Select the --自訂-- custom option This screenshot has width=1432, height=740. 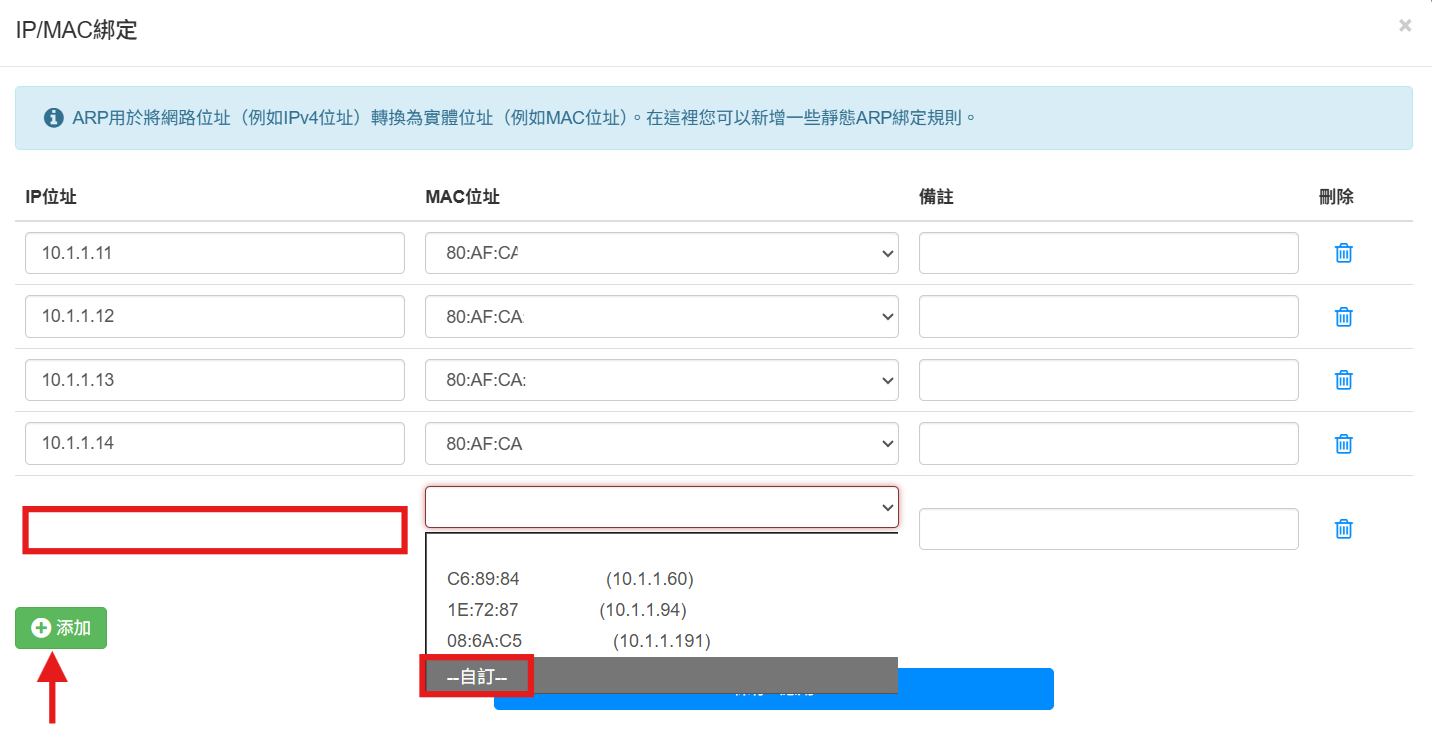[477, 675]
